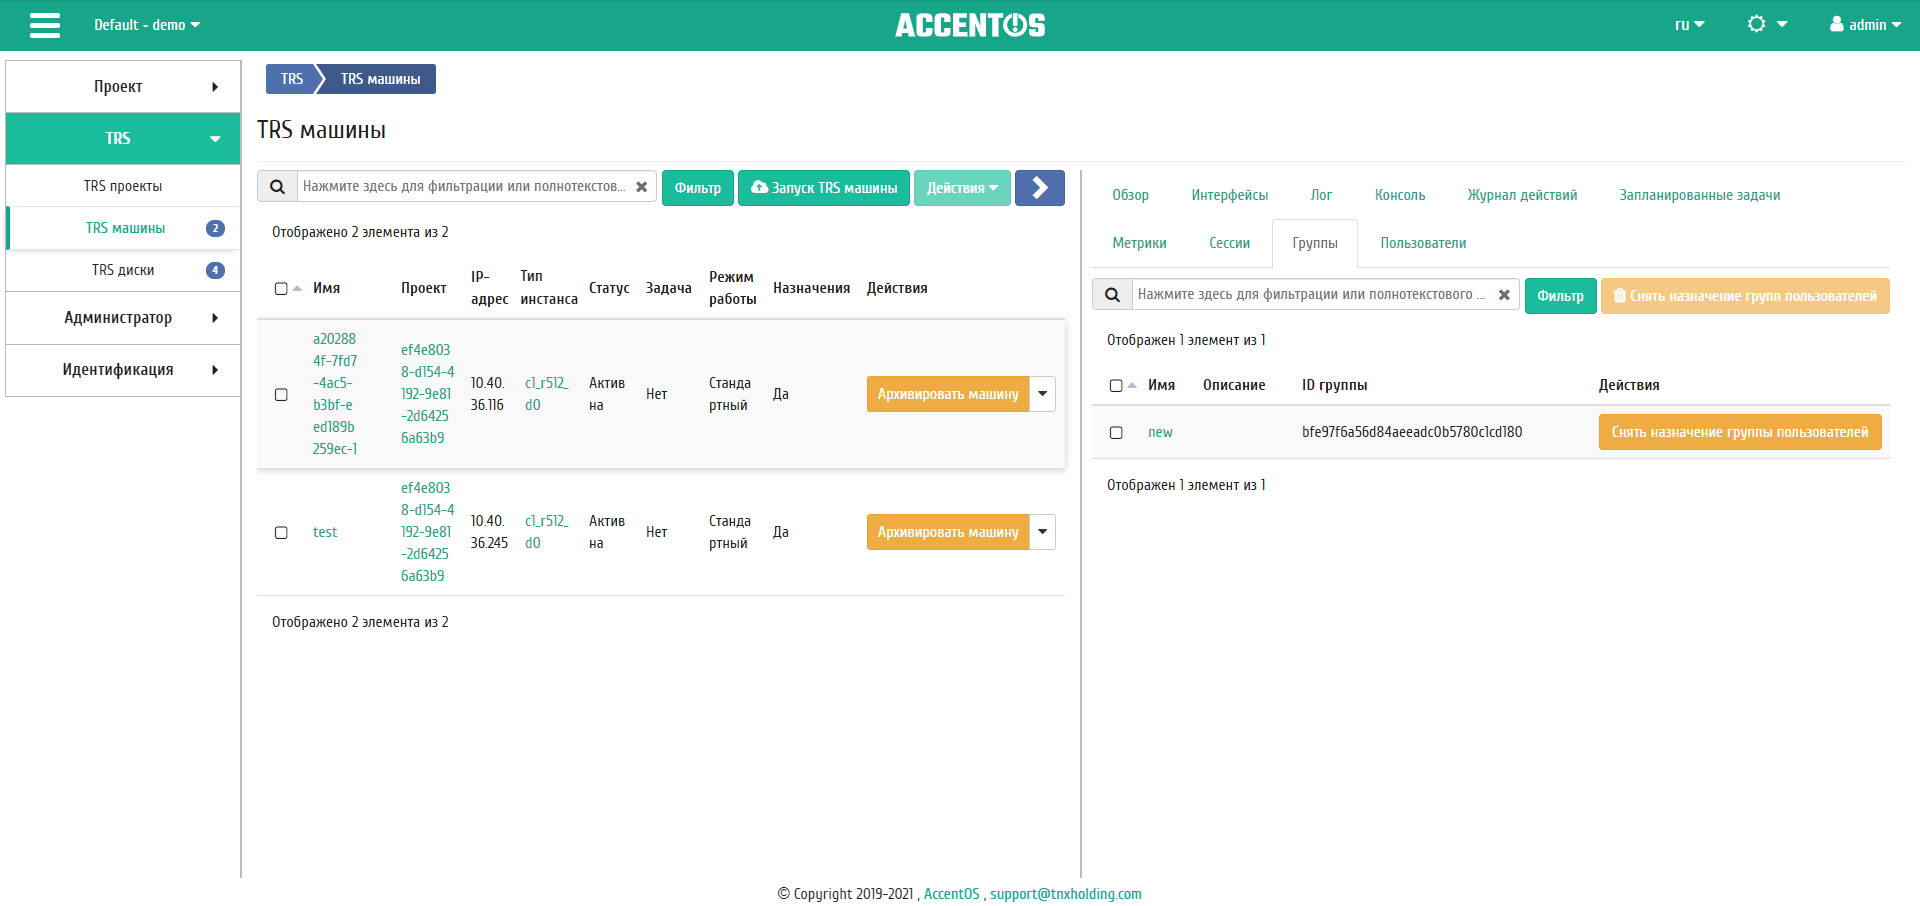Switch to the Пользователи tab
1920x906 pixels.
(x=1423, y=243)
